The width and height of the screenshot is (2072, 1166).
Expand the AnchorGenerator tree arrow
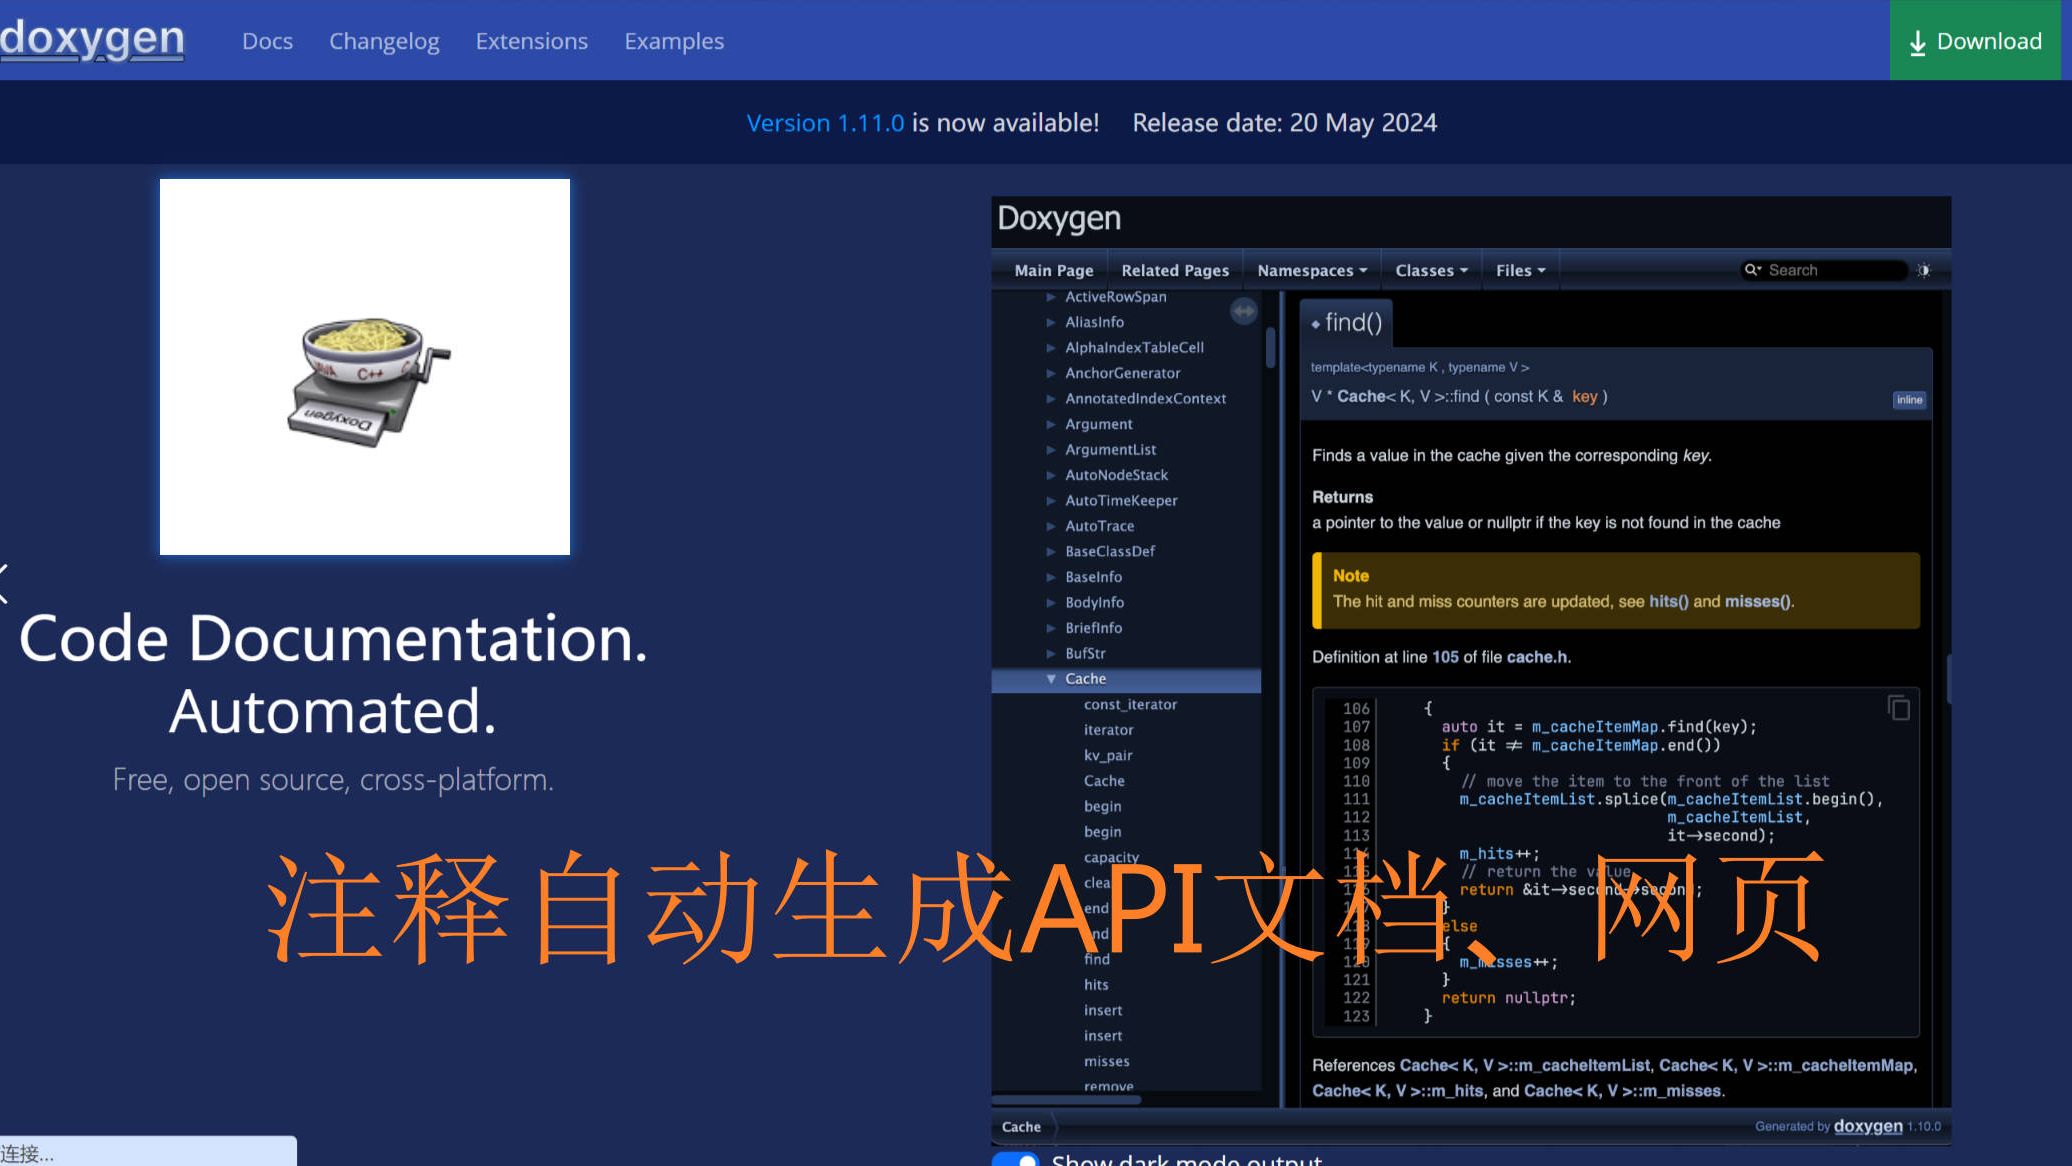[x=1050, y=373]
